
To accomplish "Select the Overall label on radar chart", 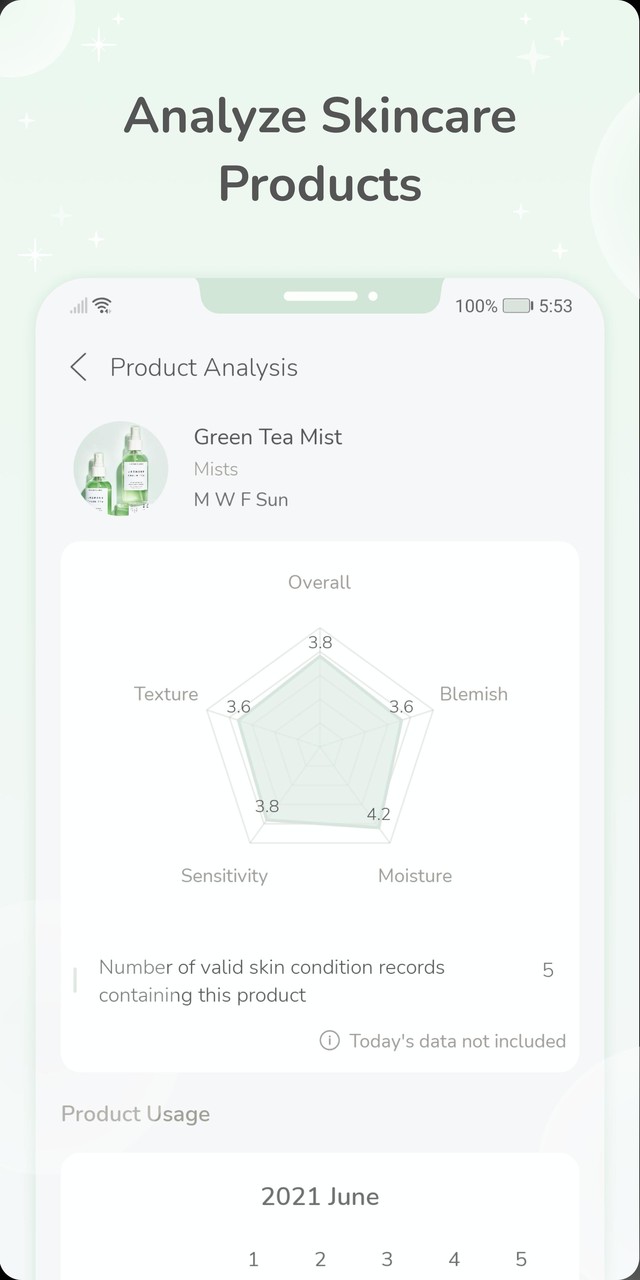I will 320,582.
